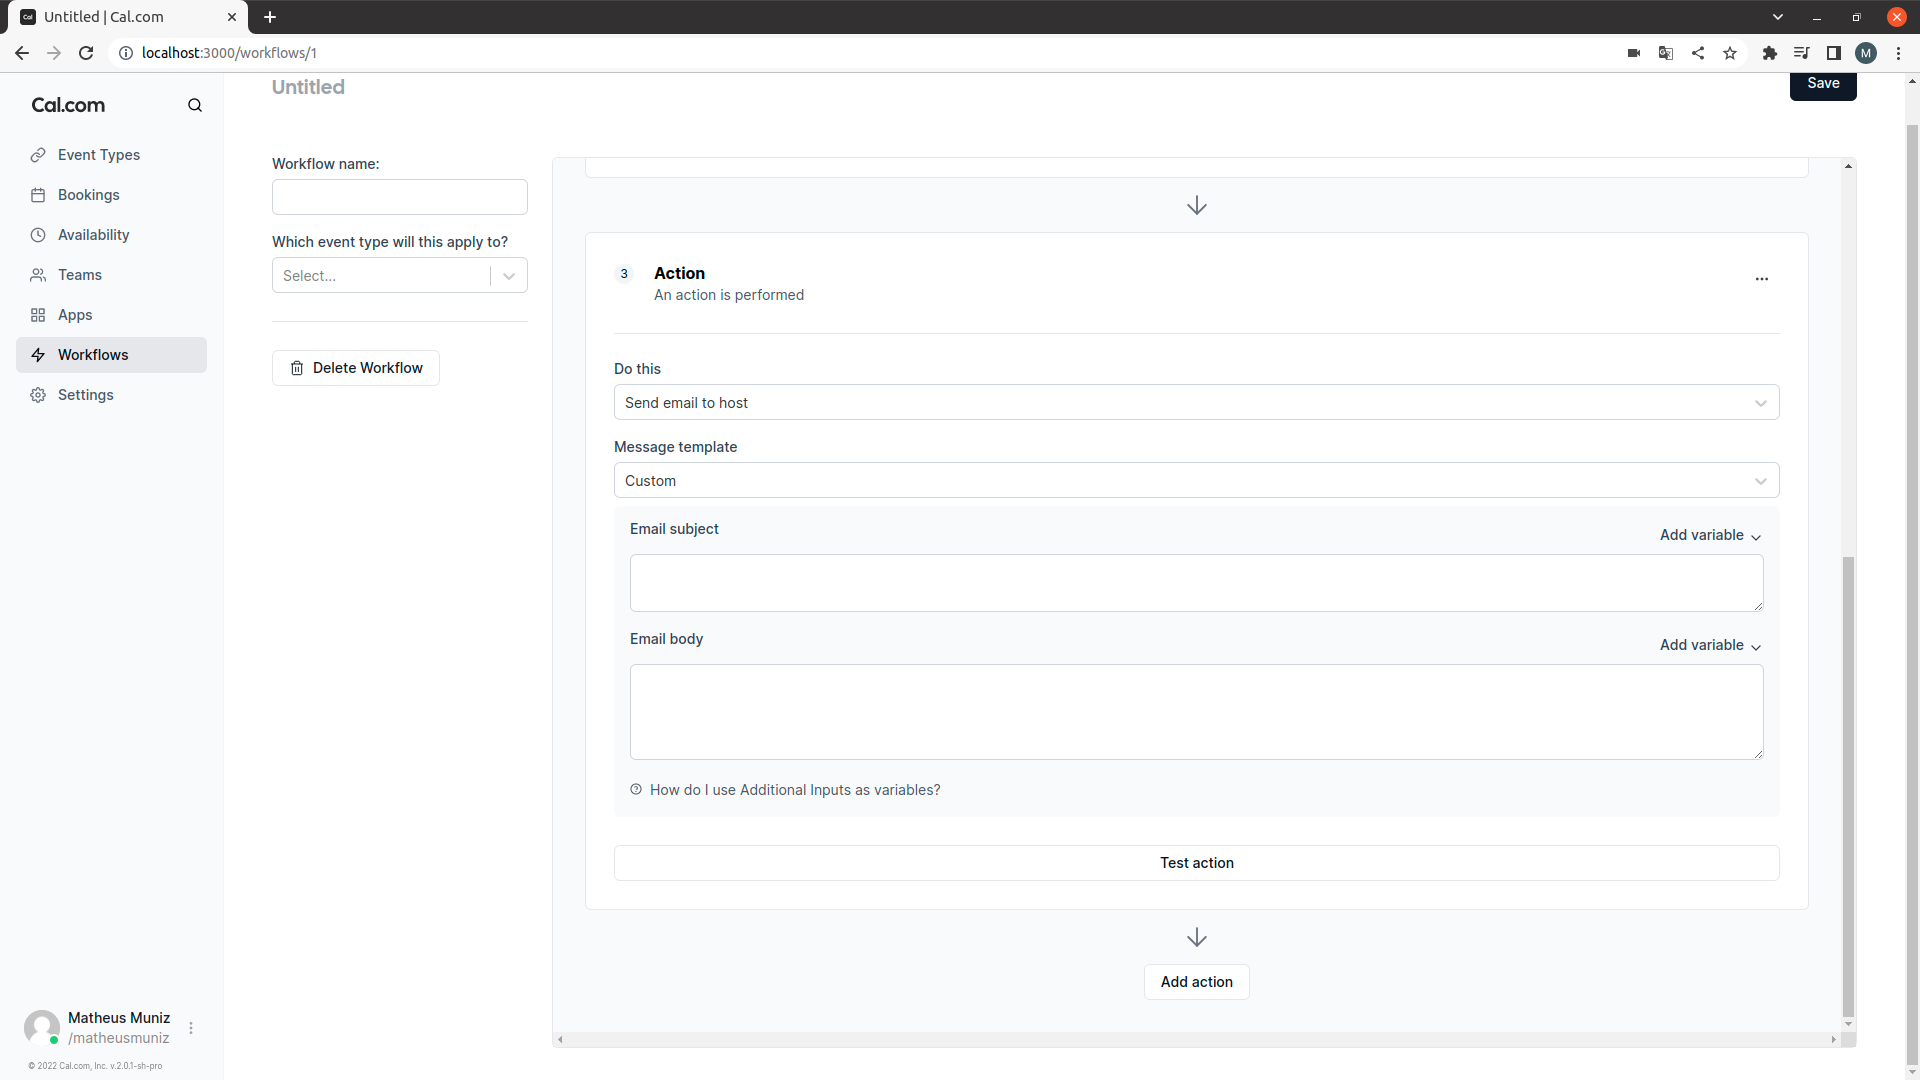Open Settings from the sidebar
This screenshot has height=1080, width=1920.
[85, 394]
